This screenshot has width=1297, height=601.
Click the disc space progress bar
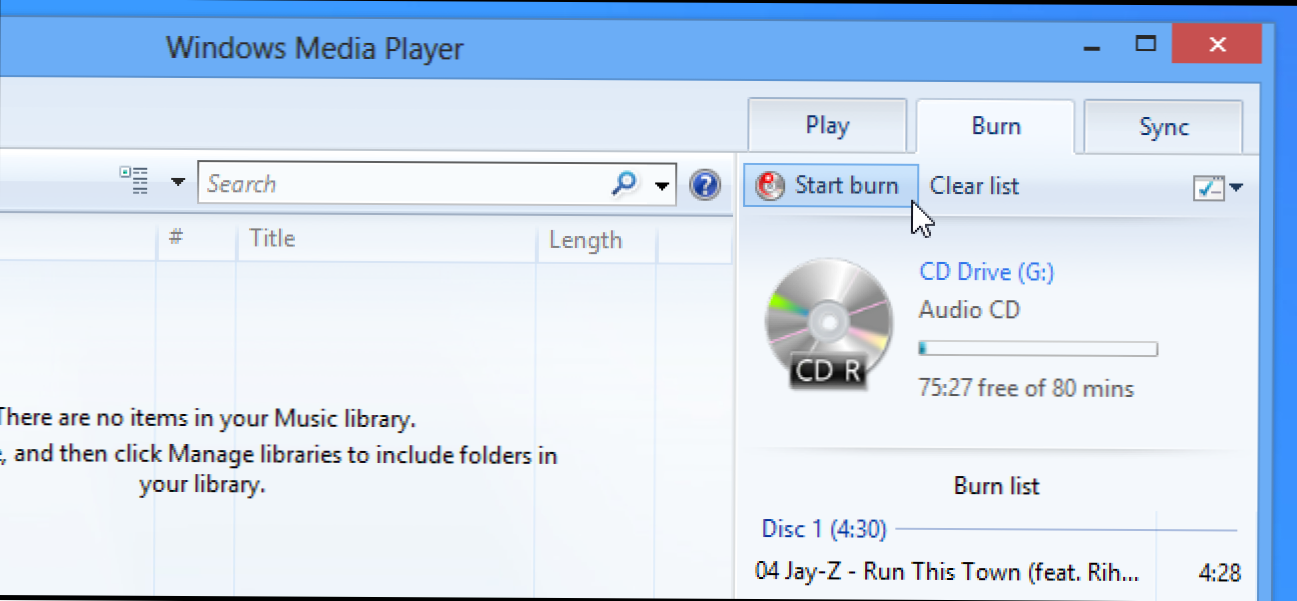click(1037, 348)
